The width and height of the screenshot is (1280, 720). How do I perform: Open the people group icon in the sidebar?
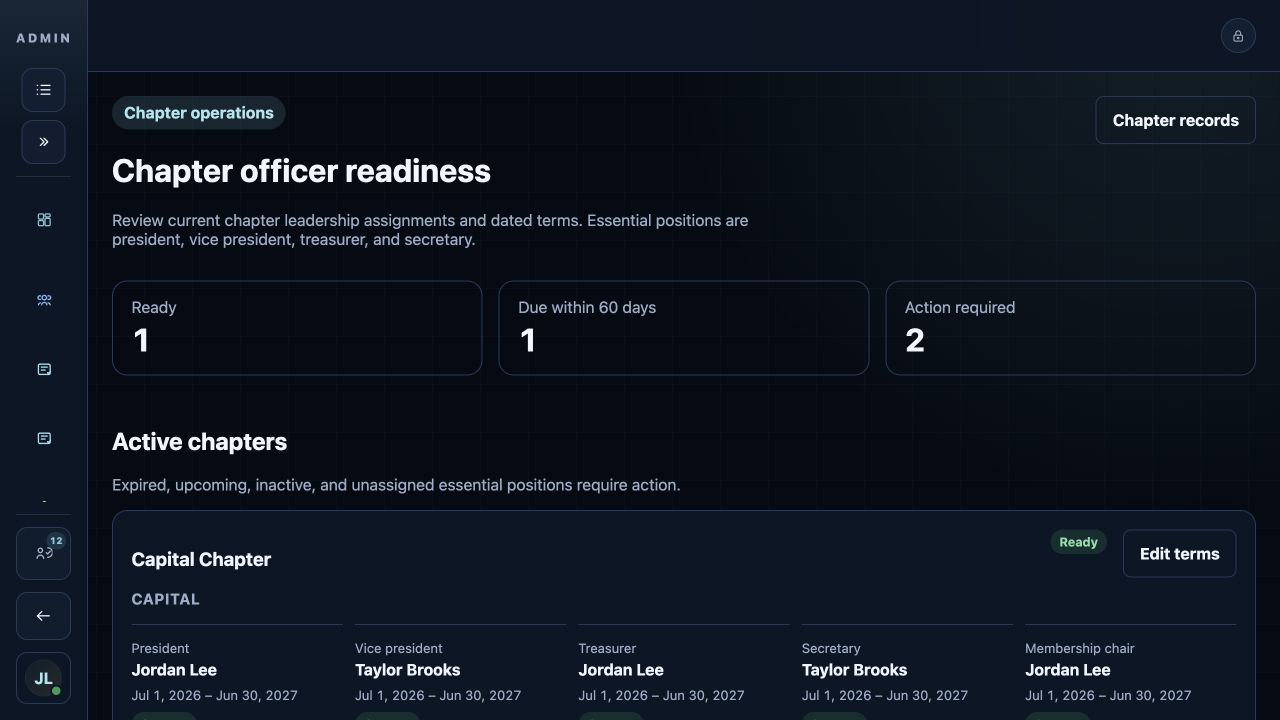44,300
